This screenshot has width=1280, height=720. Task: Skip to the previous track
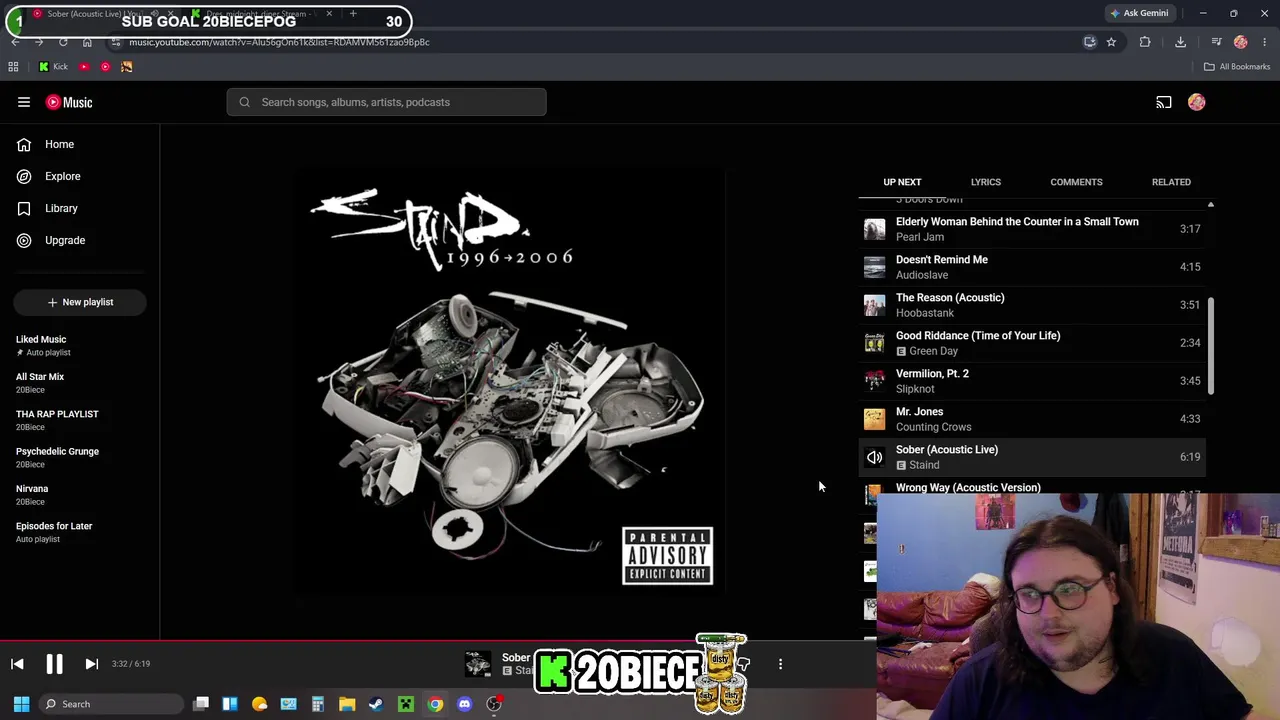pyautogui.click(x=17, y=664)
